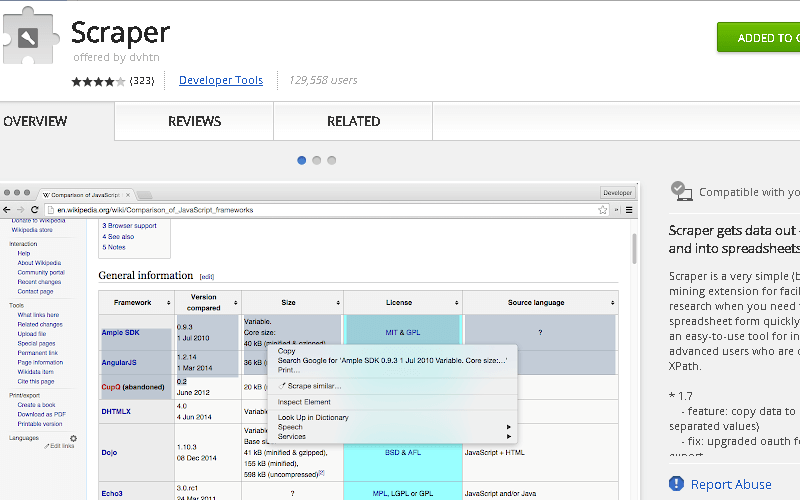Open the Community portal sidebar link
This screenshot has width=800, height=500.
pyautogui.click(x=41, y=272)
